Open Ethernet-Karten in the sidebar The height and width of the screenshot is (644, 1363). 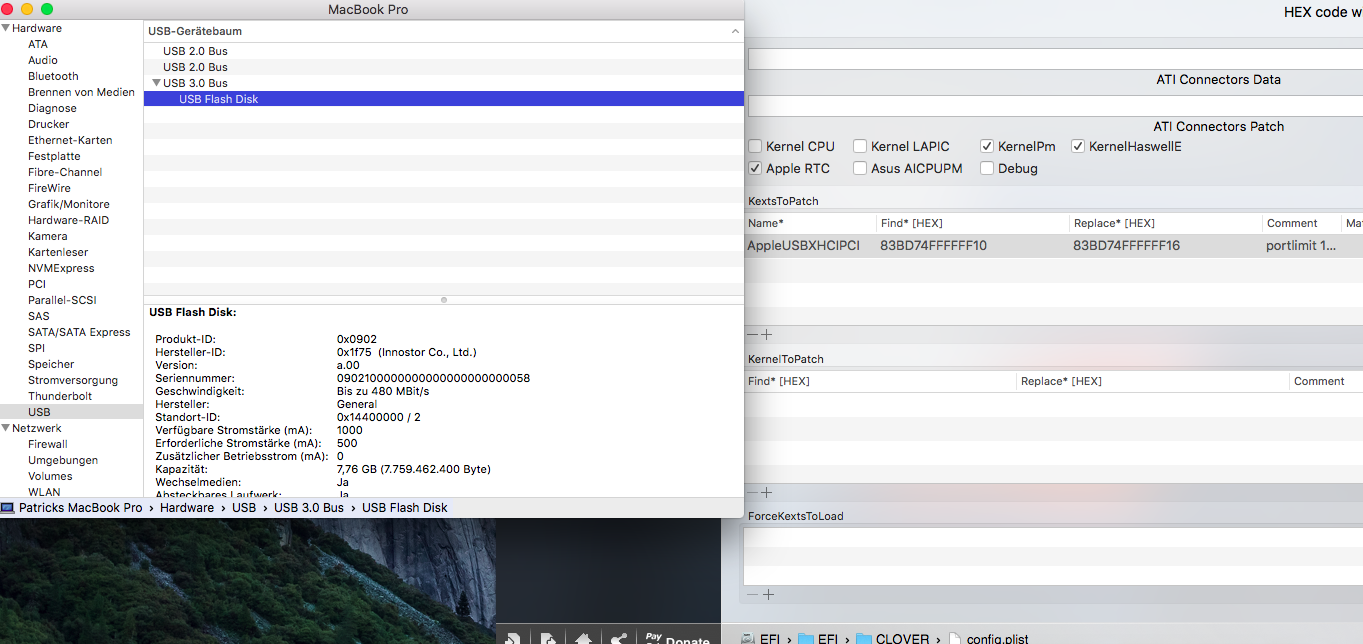click(70, 140)
